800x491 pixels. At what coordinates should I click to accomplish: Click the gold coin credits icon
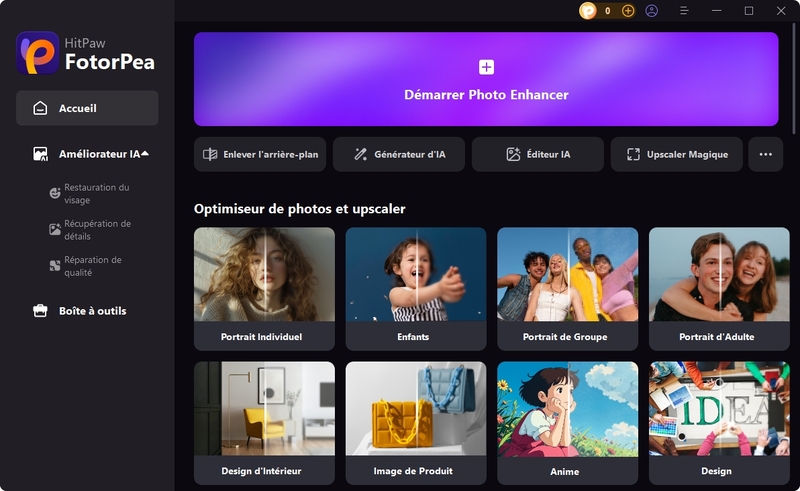588,11
